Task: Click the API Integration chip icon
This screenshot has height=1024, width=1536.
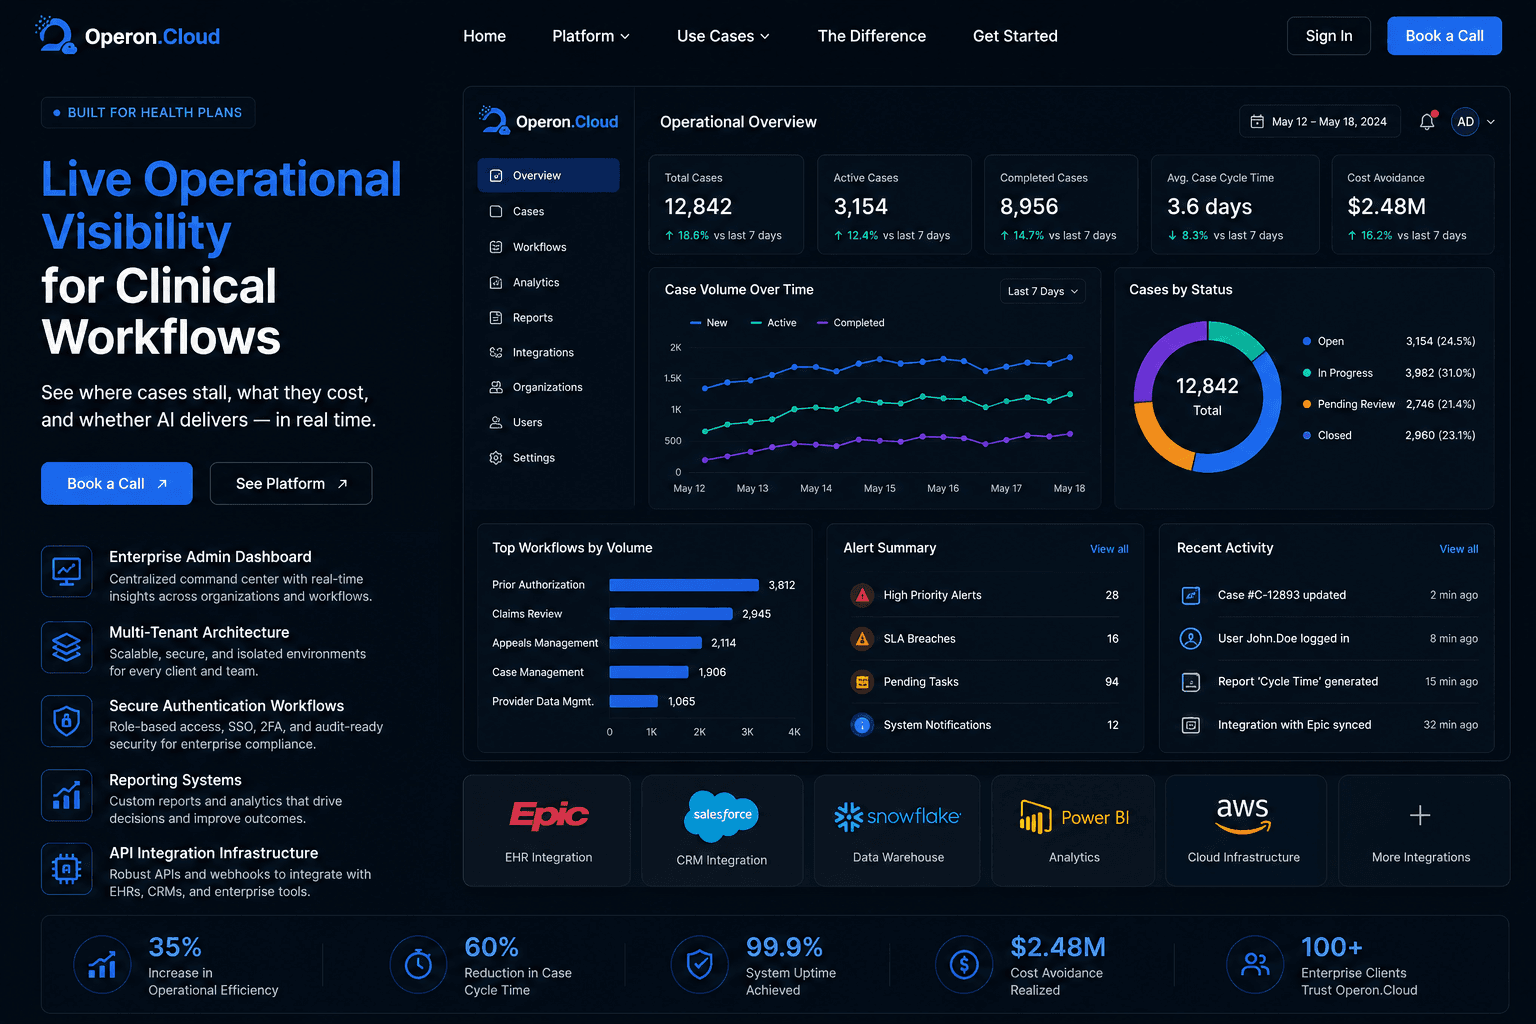Action: 66,868
